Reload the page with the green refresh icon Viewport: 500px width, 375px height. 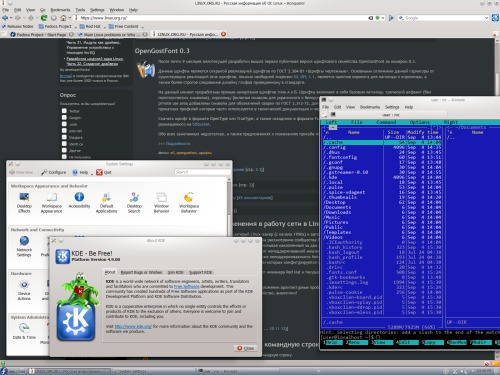(x=44, y=18)
